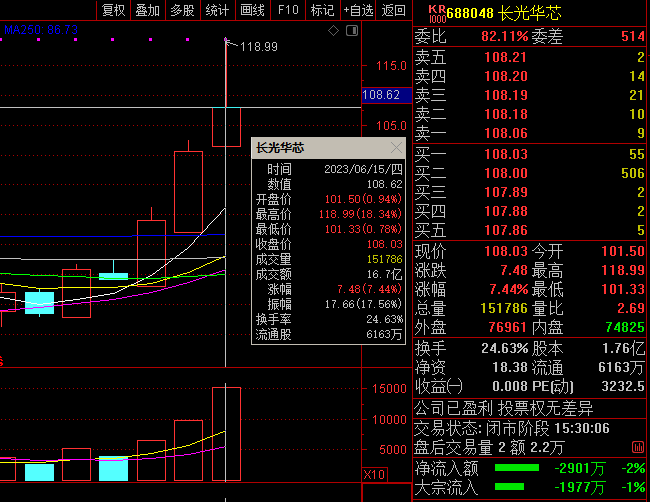Viewport: 650px width, 502px height.
Task: Click 交易状态: 闭市阶段 status line
Action: coord(512,428)
